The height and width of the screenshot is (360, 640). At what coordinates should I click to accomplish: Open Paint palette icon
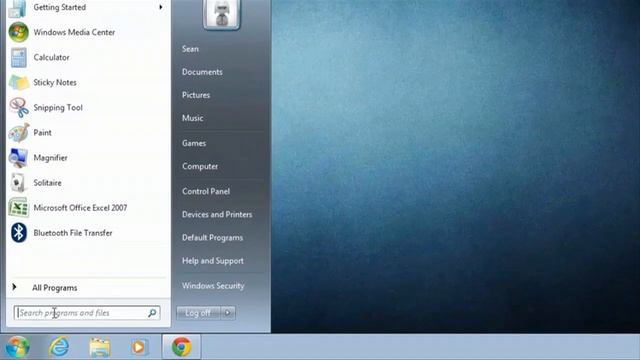[18, 133]
